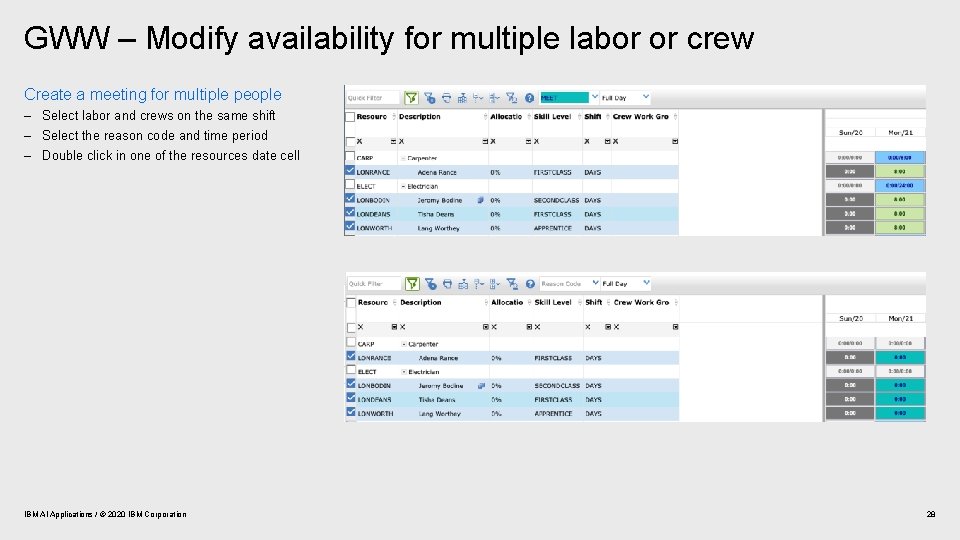This screenshot has height=540, width=960.
Task: Click the Description column sort arrows, upper grid
Action: [x=486, y=116]
